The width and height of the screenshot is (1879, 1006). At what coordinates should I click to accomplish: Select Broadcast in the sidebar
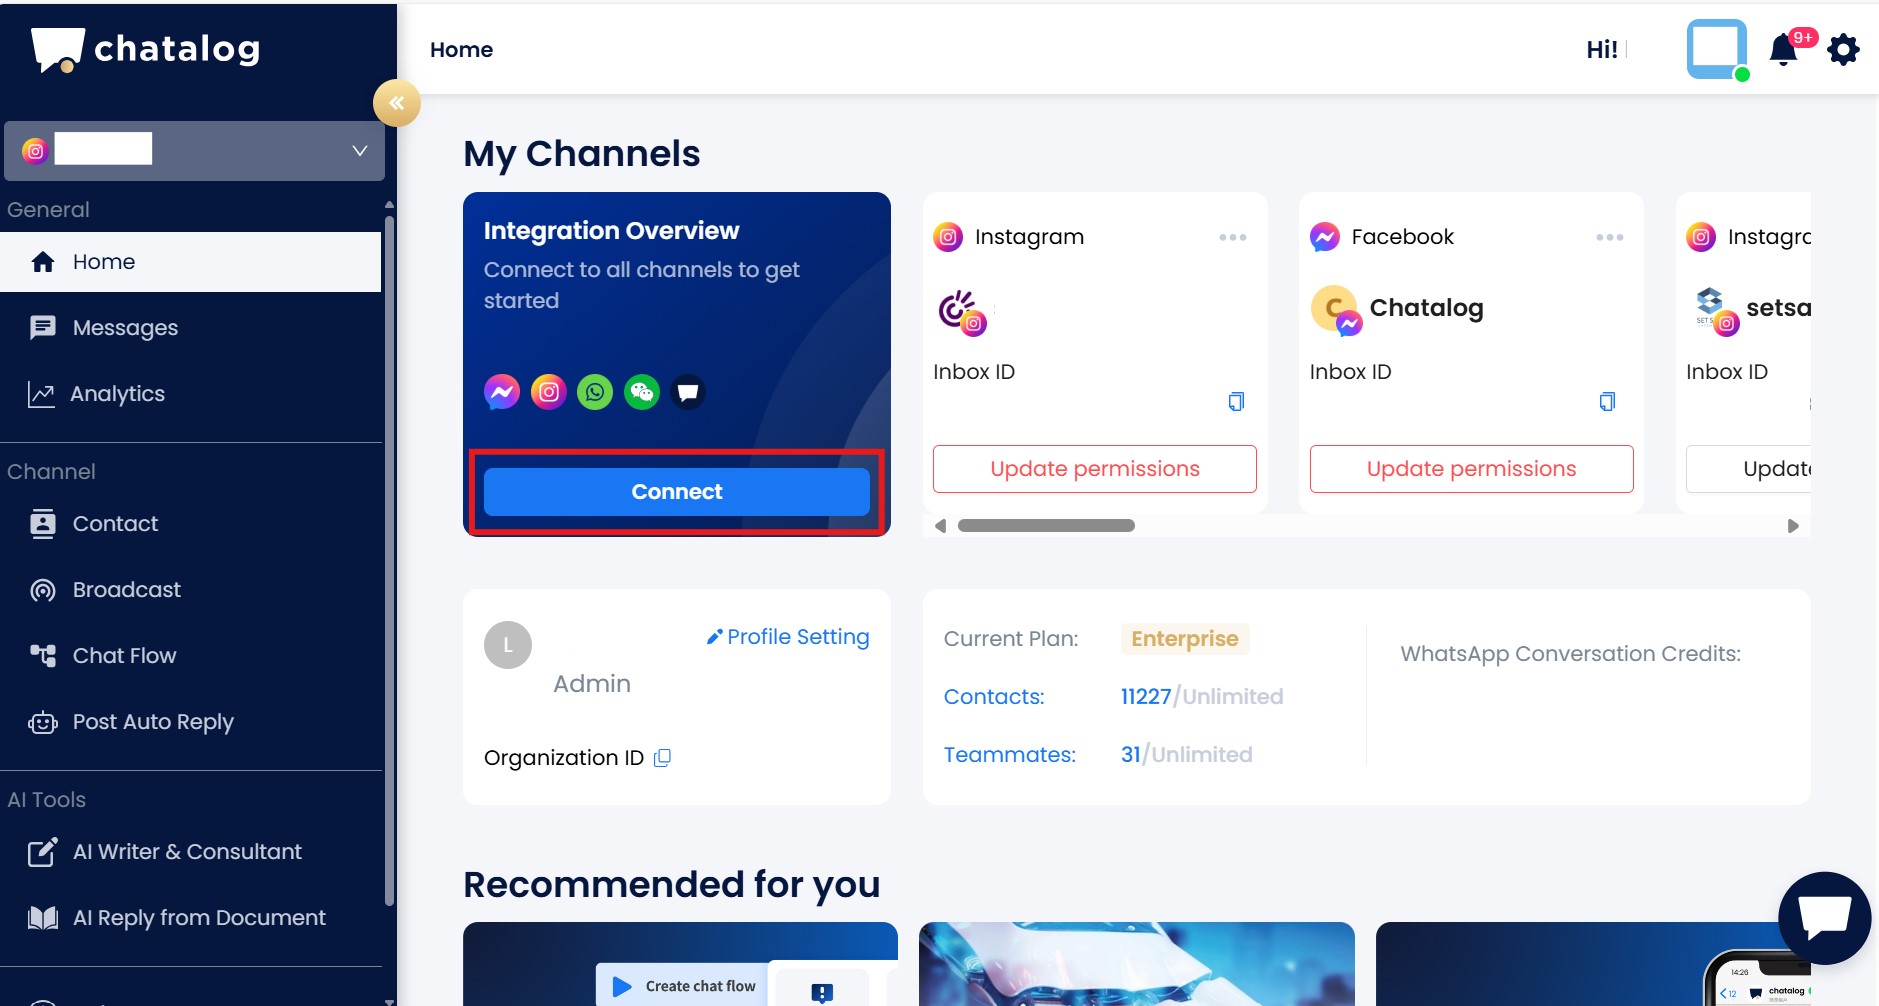(x=126, y=590)
